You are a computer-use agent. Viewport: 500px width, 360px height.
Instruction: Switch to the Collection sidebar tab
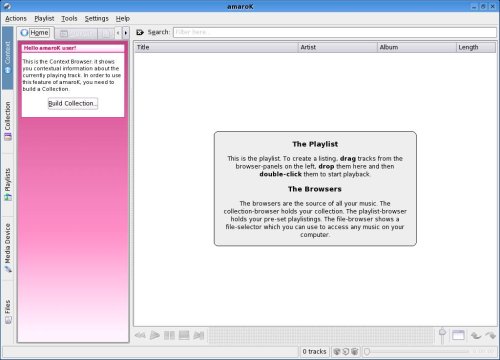(x=8, y=121)
